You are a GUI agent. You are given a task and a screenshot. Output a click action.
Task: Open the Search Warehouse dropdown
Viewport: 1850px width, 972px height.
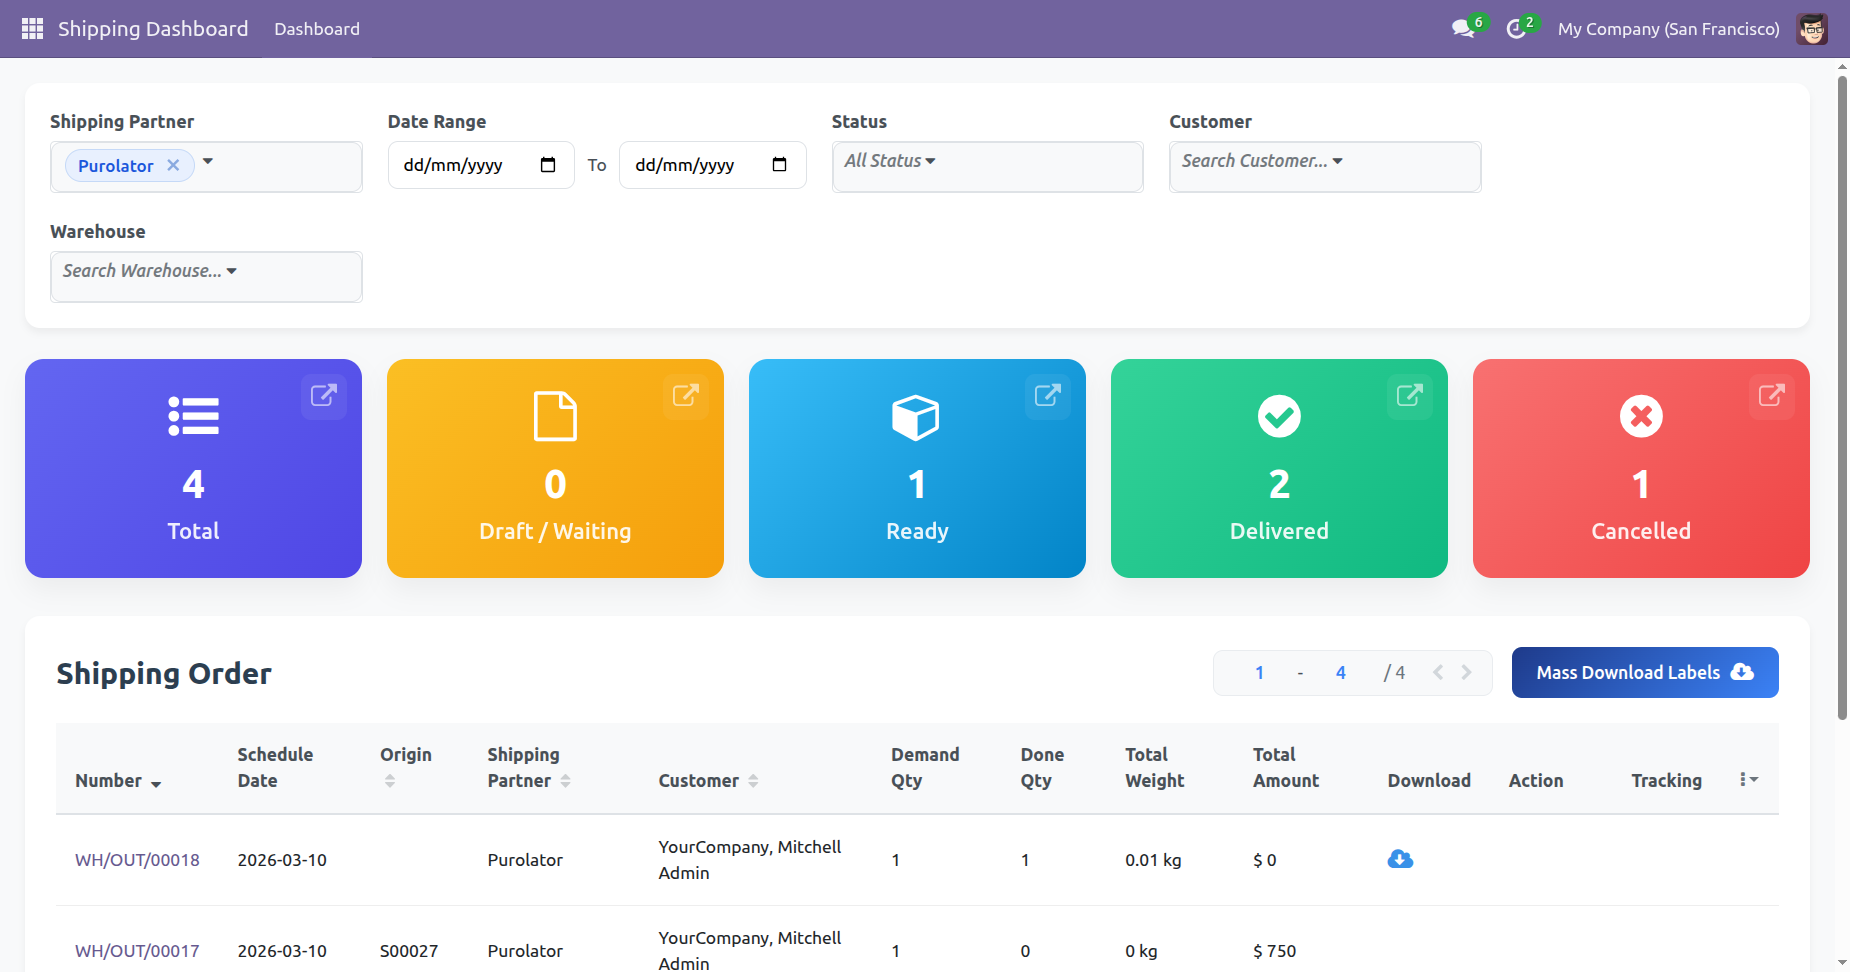click(150, 271)
